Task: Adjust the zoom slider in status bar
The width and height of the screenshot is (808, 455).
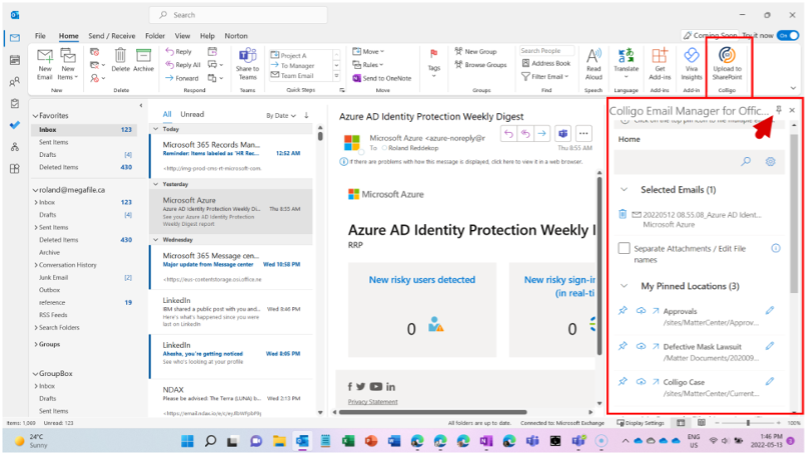Action: pos(748,423)
